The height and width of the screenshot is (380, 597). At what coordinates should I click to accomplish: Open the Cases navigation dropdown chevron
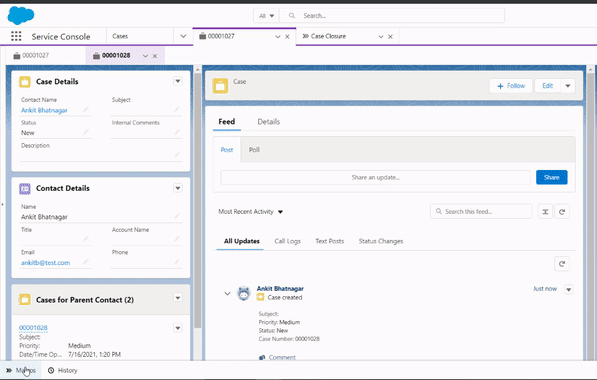point(183,36)
